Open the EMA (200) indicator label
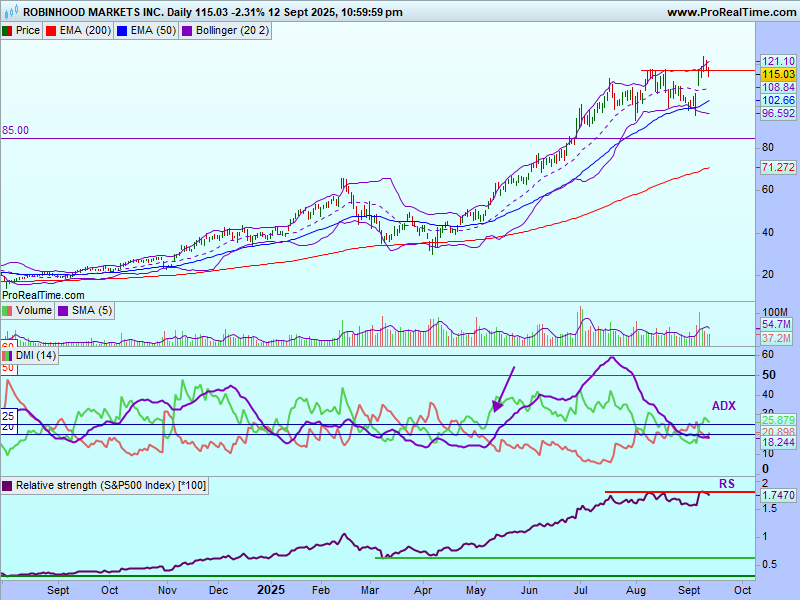The width and height of the screenshot is (800, 600). [83, 31]
